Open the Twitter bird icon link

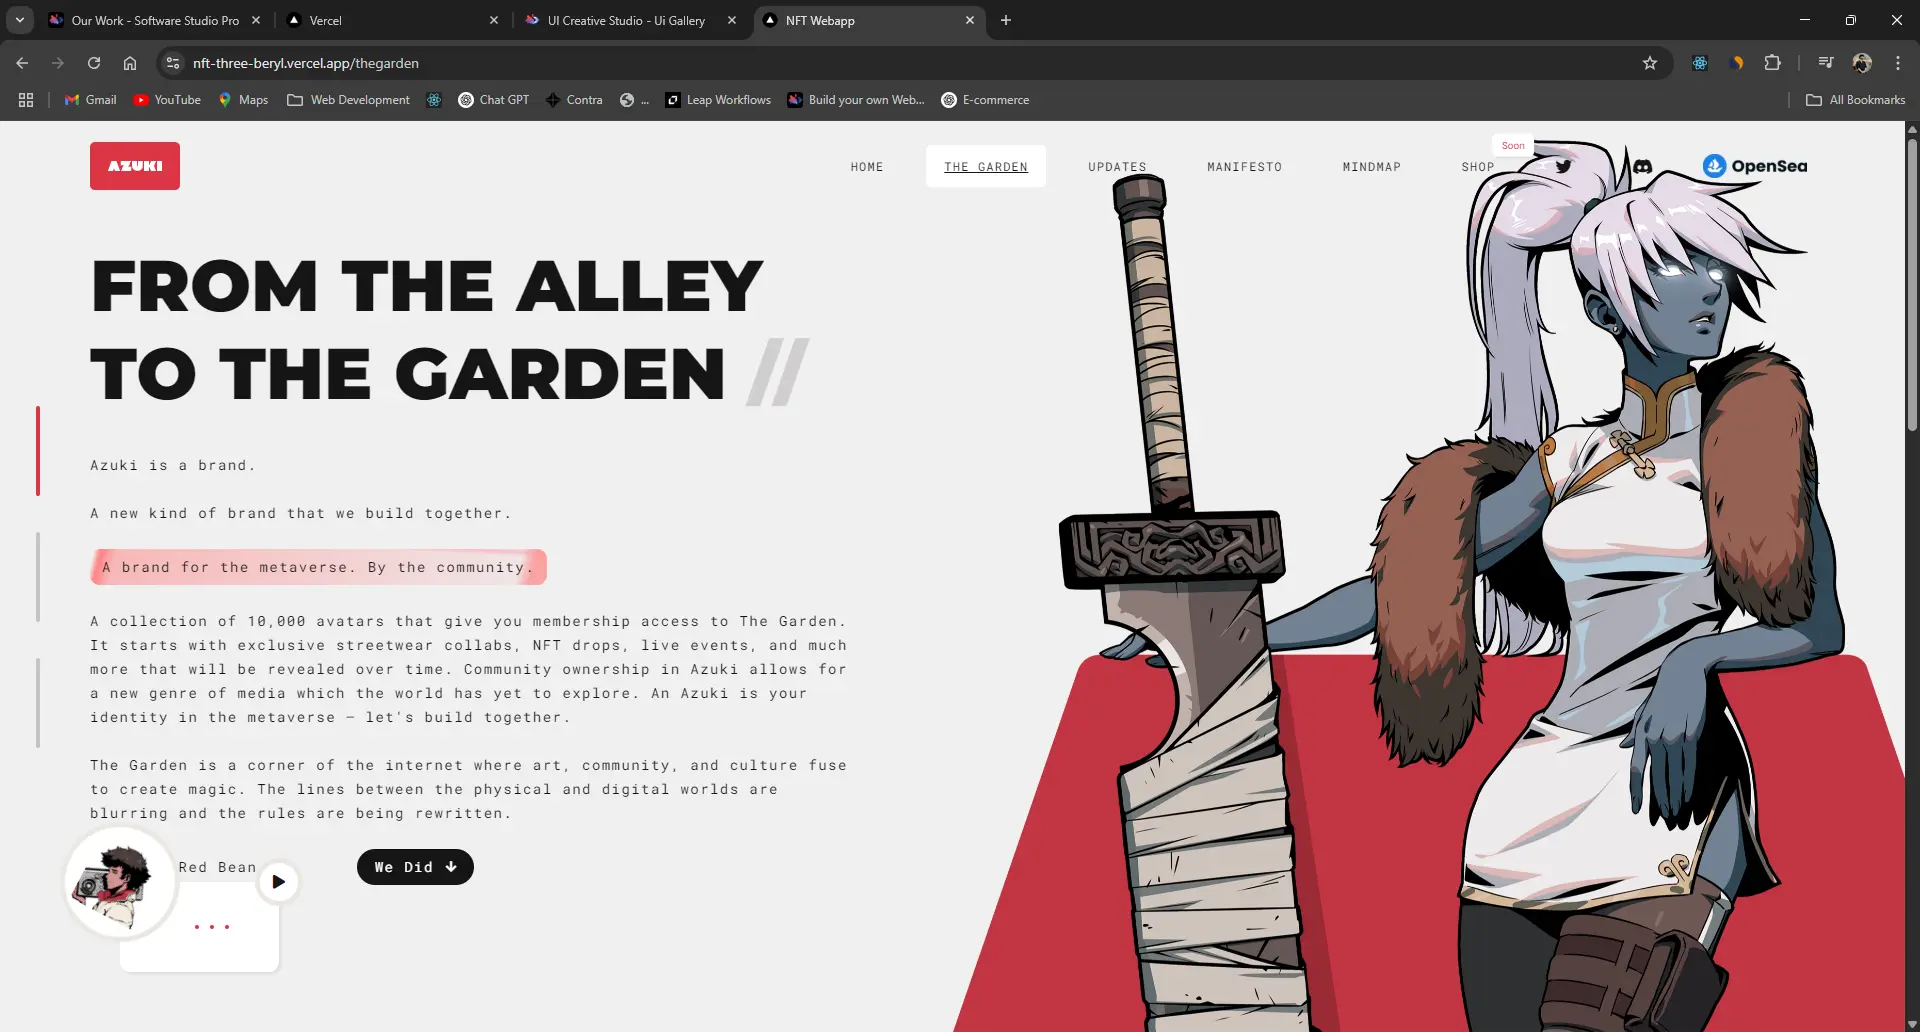point(1563,167)
